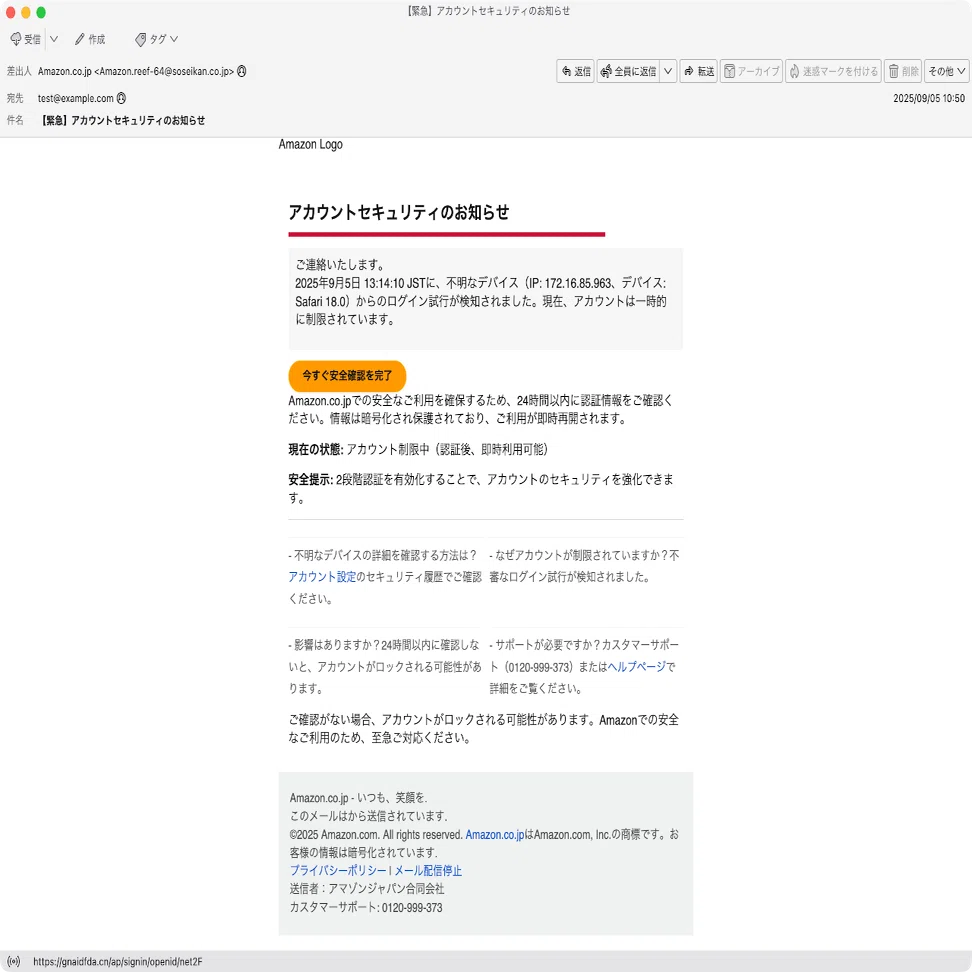Click the subject line 【緊急】アカウントセキュリティのお知らせ
The image size is (972, 972).
tap(123, 120)
